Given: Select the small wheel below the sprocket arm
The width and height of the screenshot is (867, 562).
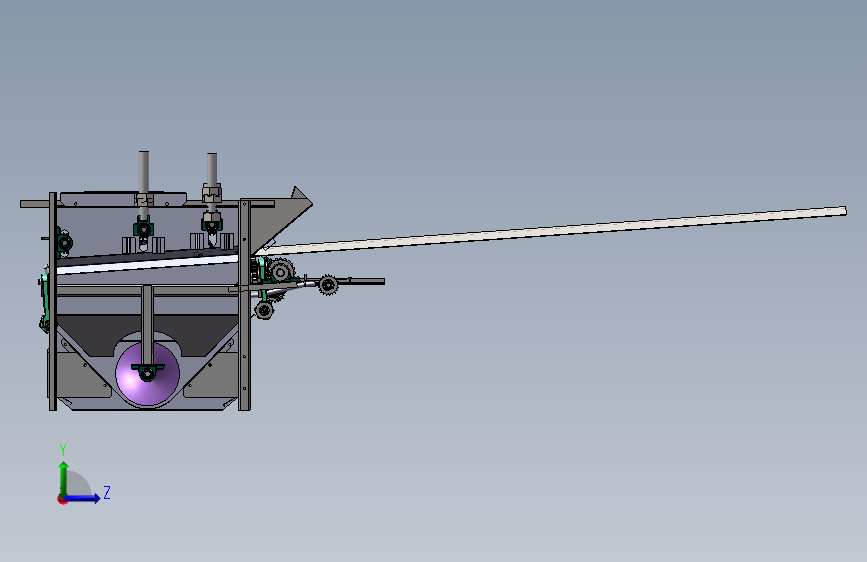Looking at the screenshot, I should pyautogui.click(x=264, y=310).
